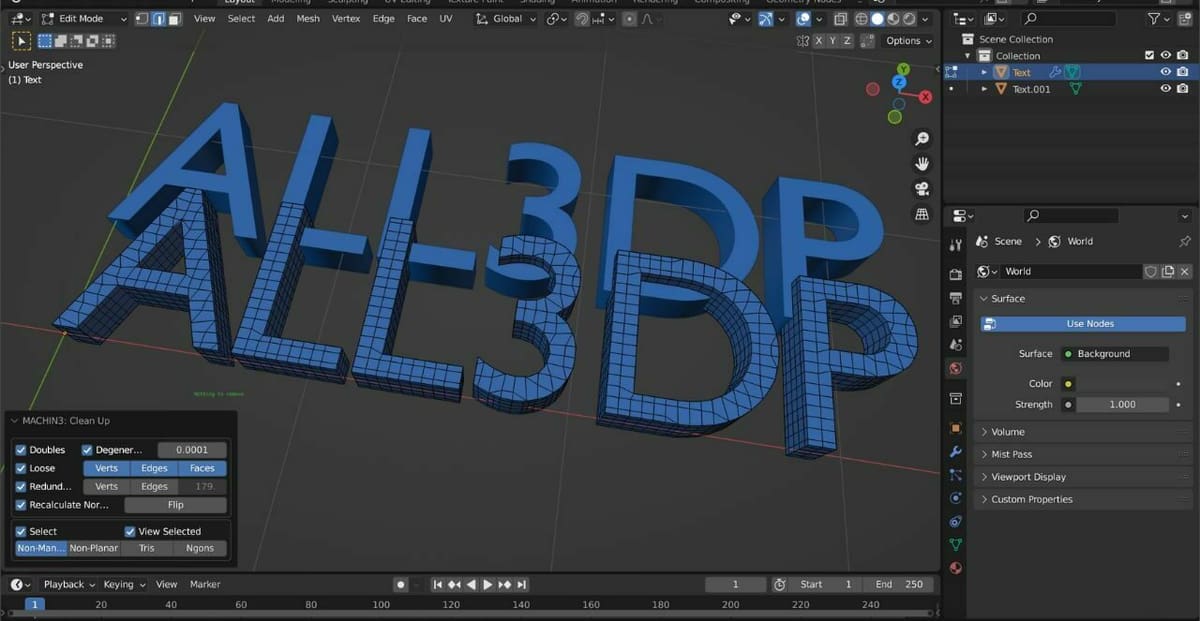This screenshot has width=1200, height=621.
Task: Click the zoom magnifier viewport gizmo
Action: [x=922, y=139]
